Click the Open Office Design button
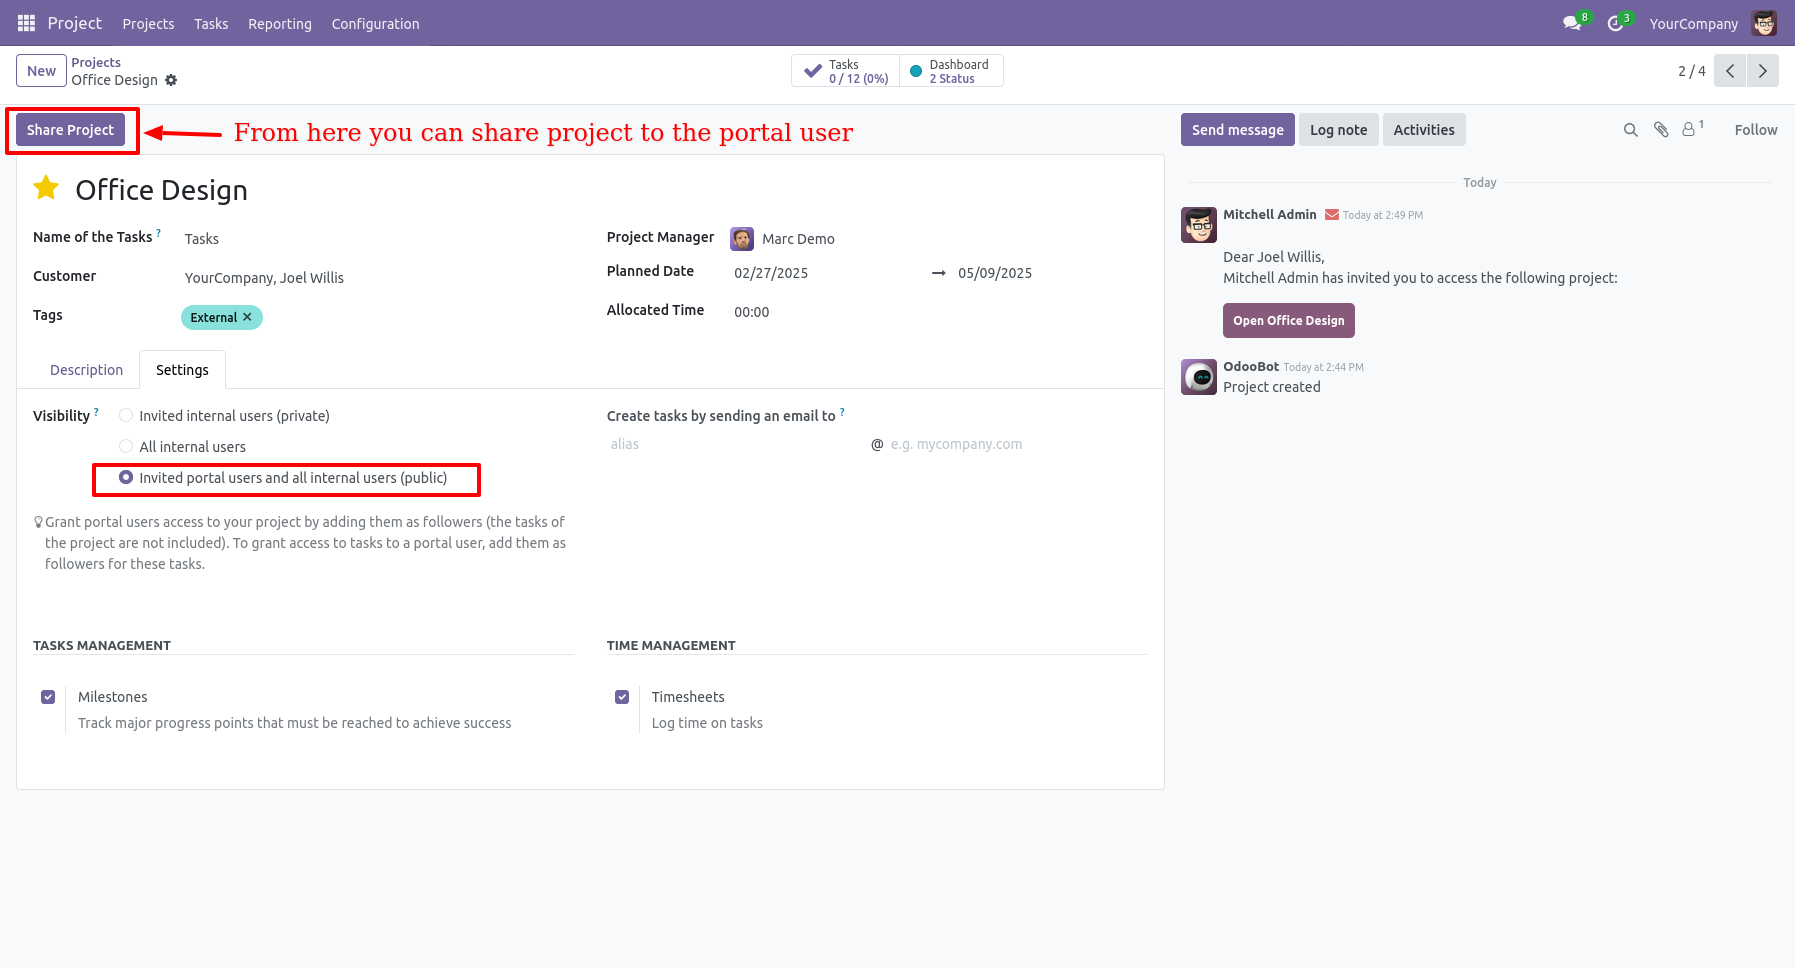This screenshot has width=1795, height=968. 1288,321
